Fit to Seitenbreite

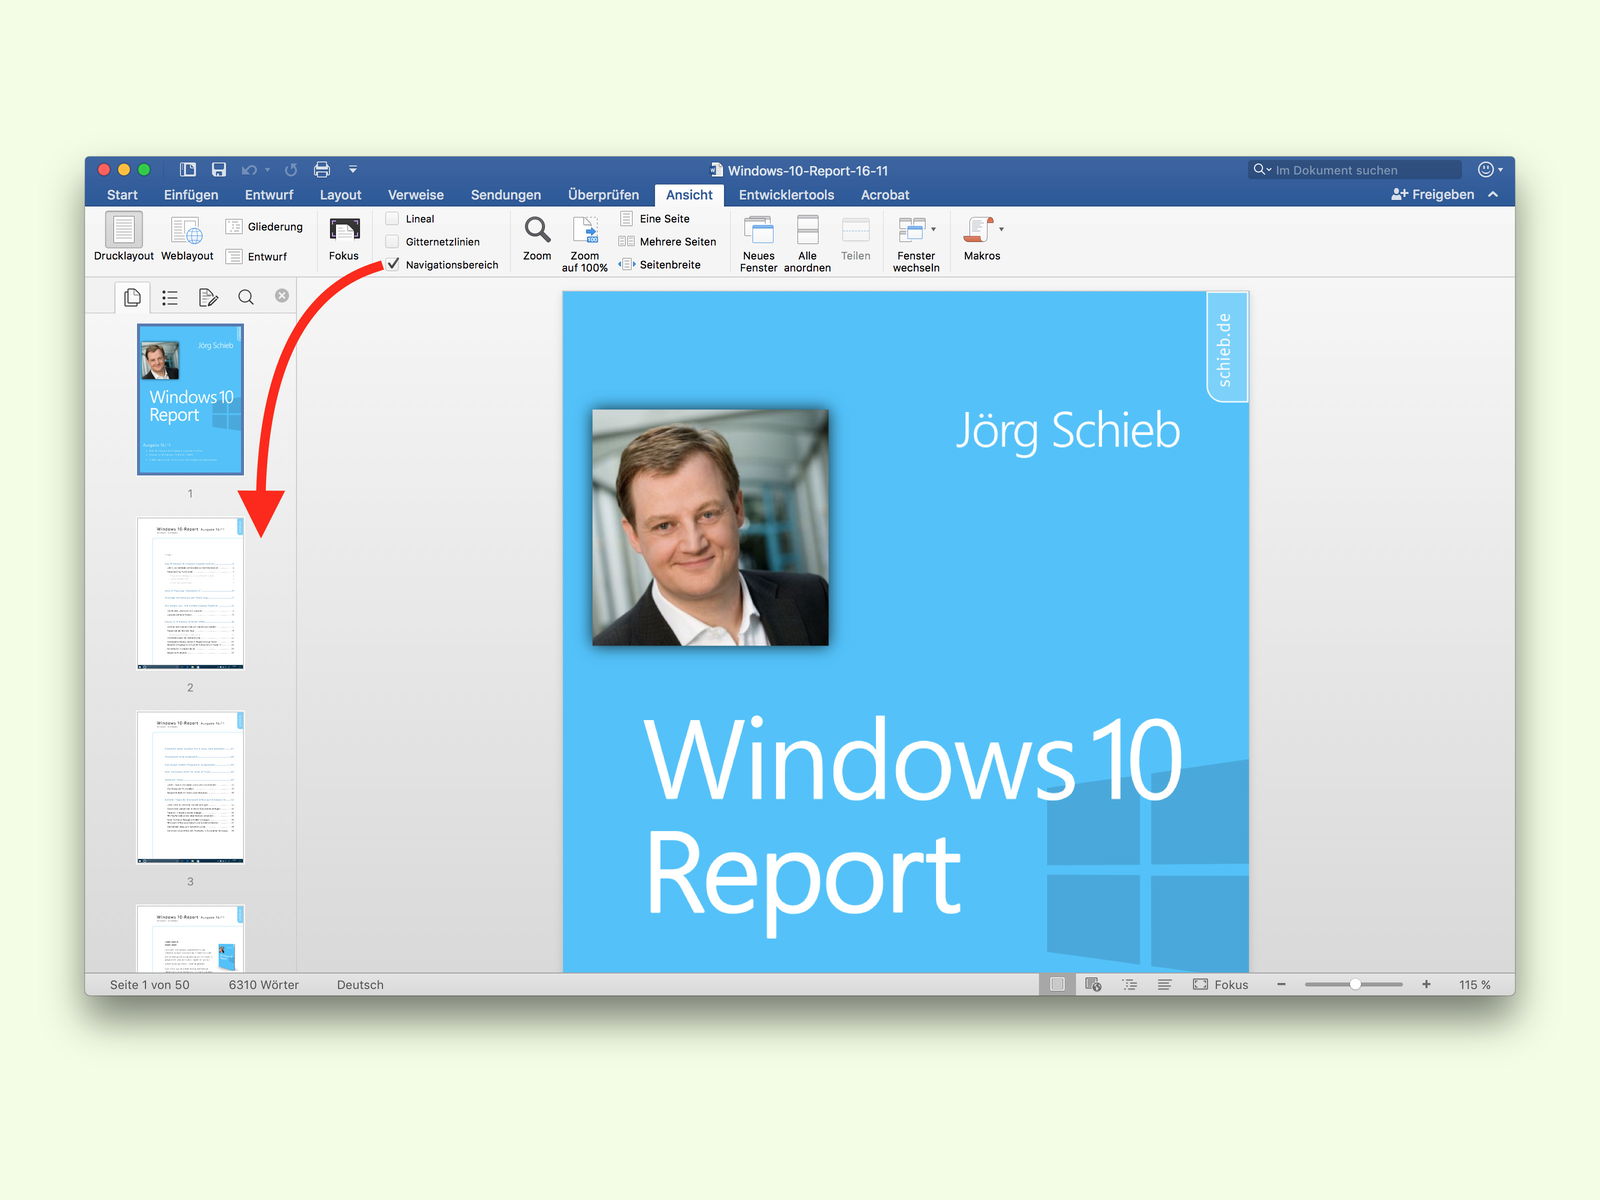coord(659,265)
